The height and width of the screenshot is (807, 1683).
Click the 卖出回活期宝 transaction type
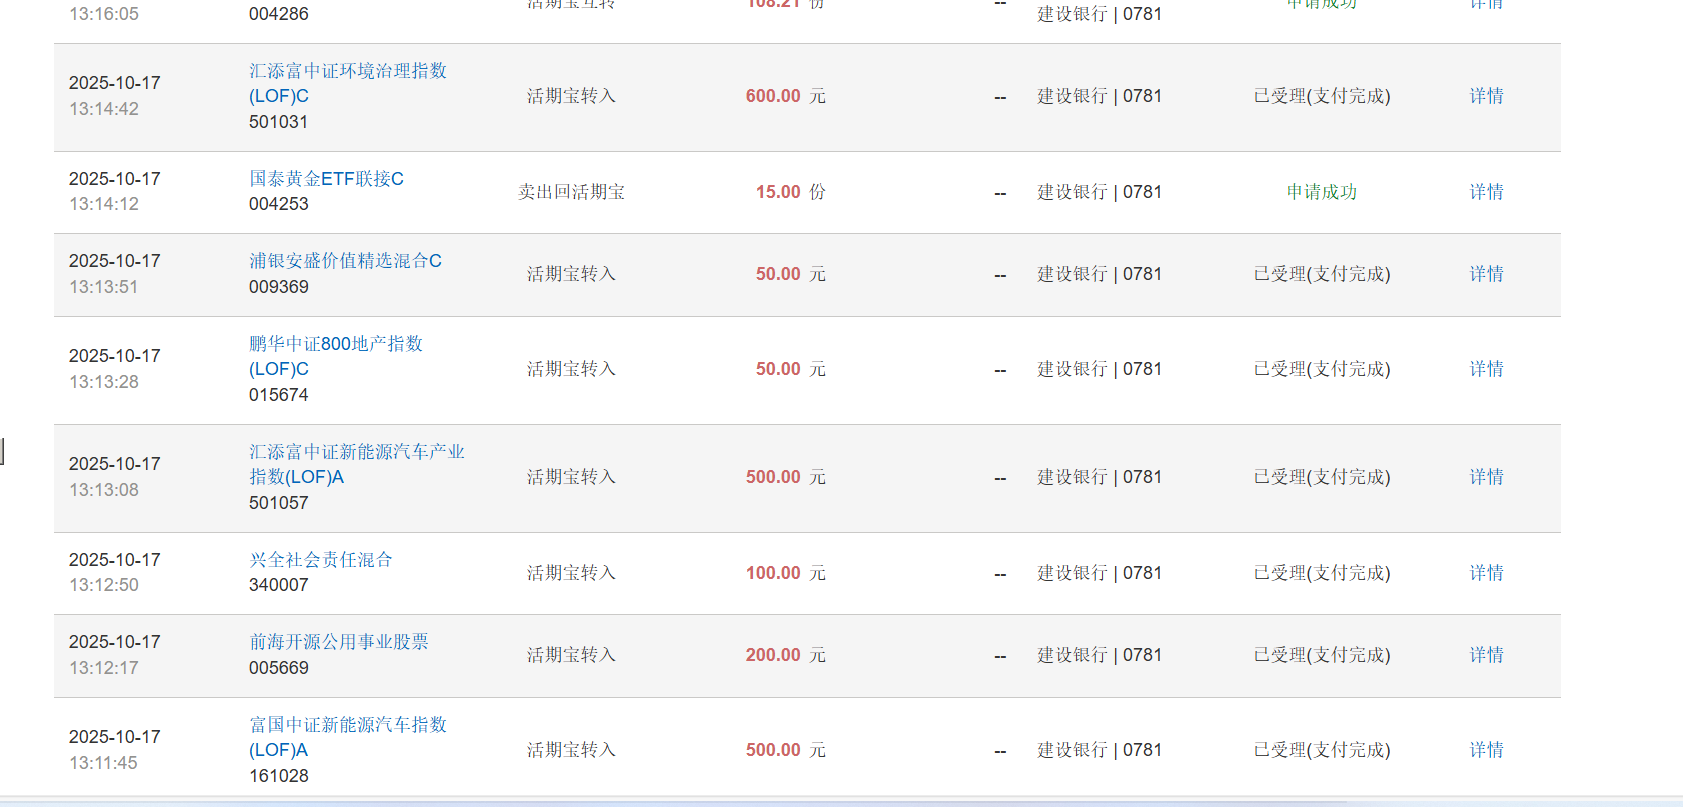point(571,192)
